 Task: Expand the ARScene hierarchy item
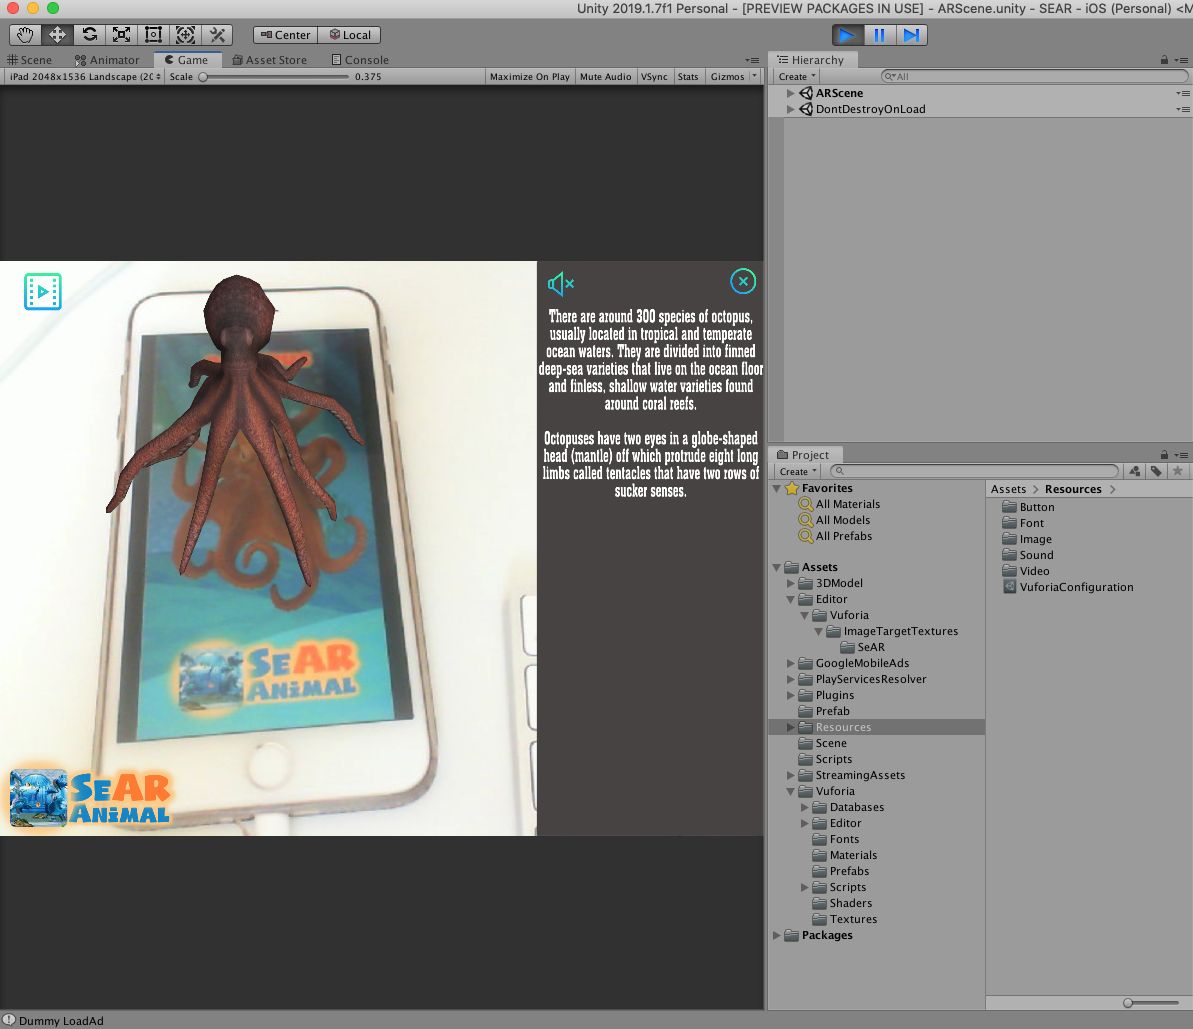coord(790,93)
